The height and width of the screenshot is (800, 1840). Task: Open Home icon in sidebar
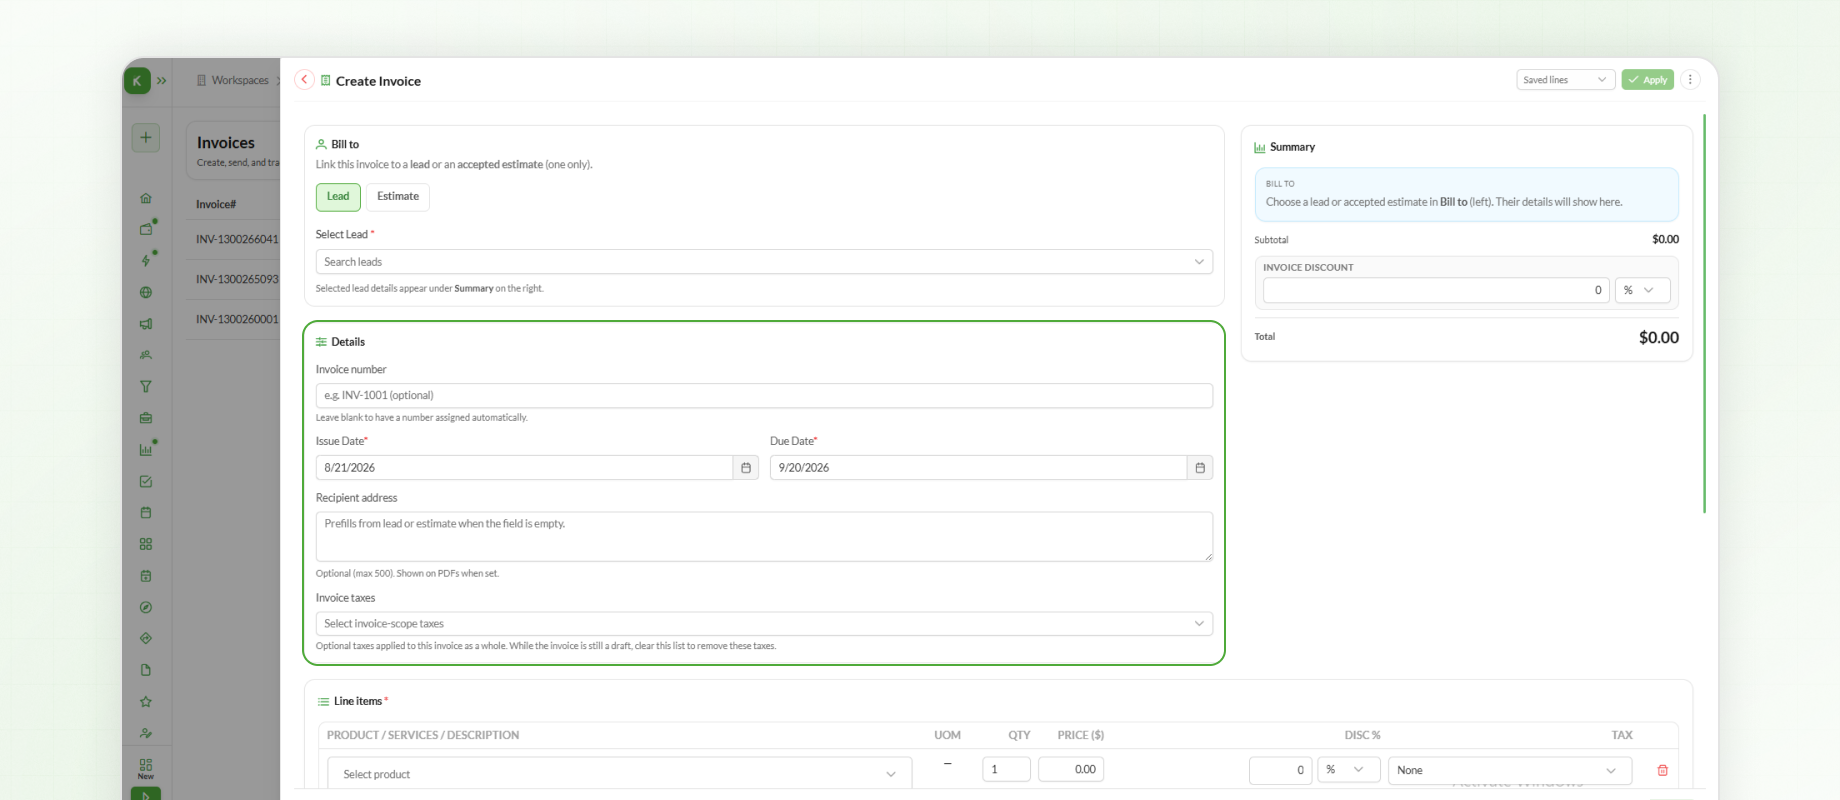point(146,198)
